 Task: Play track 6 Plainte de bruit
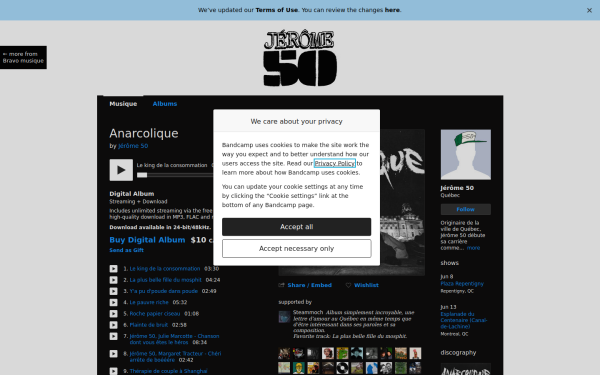click(x=114, y=325)
